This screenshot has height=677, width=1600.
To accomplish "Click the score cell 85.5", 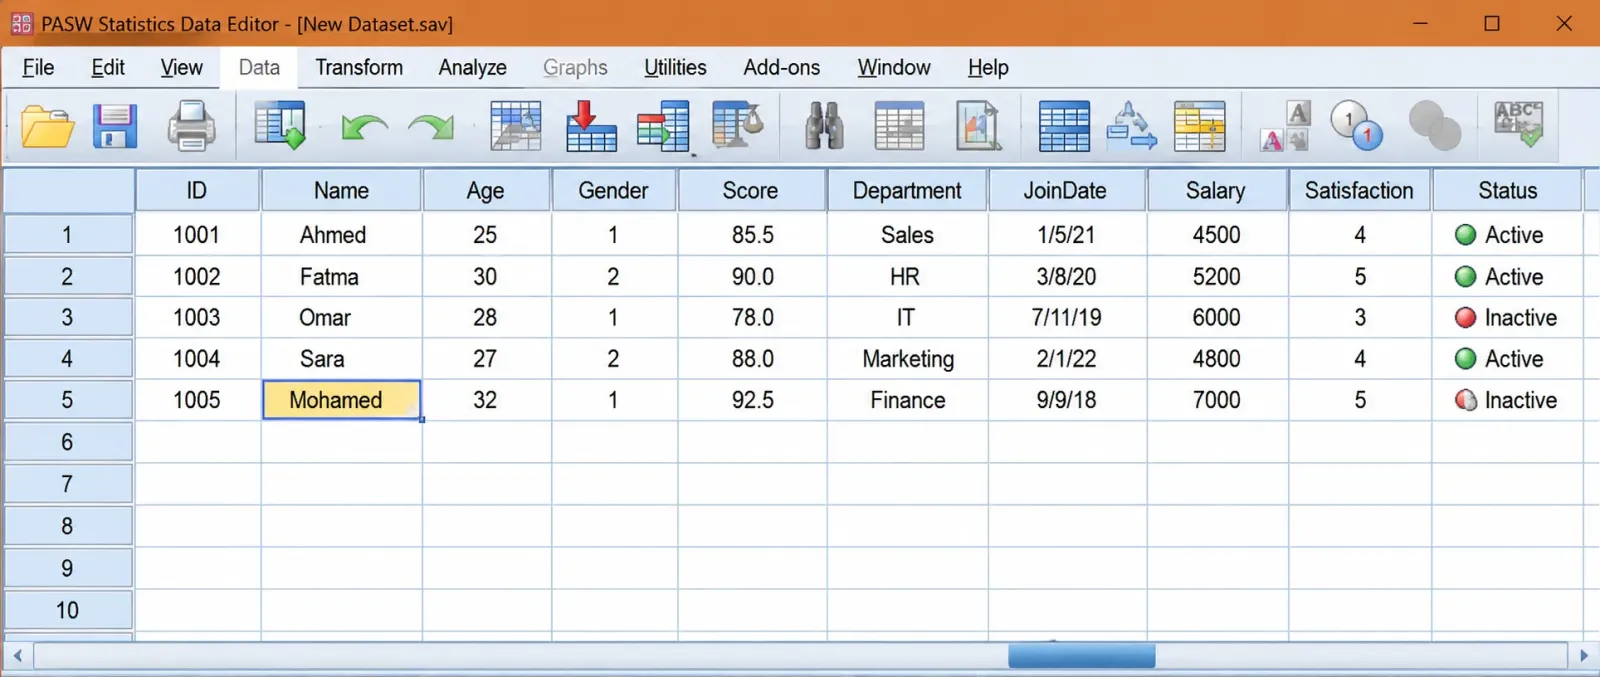I will pos(752,234).
